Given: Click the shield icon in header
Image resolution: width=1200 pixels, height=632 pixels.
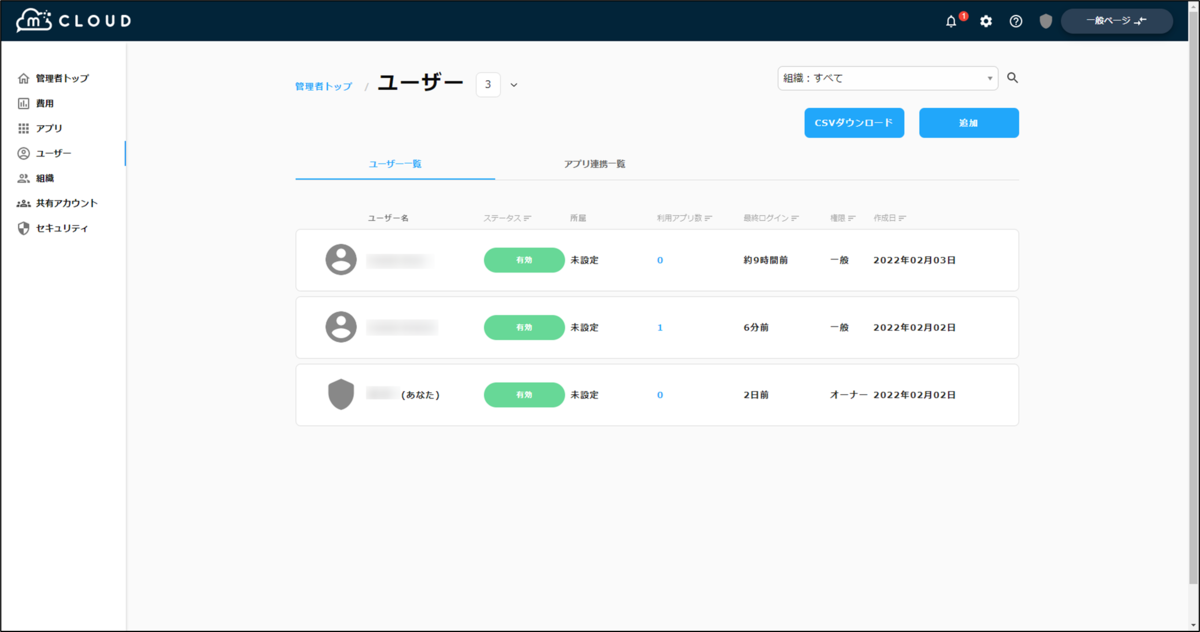Looking at the screenshot, I should [x=1046, y=21].
